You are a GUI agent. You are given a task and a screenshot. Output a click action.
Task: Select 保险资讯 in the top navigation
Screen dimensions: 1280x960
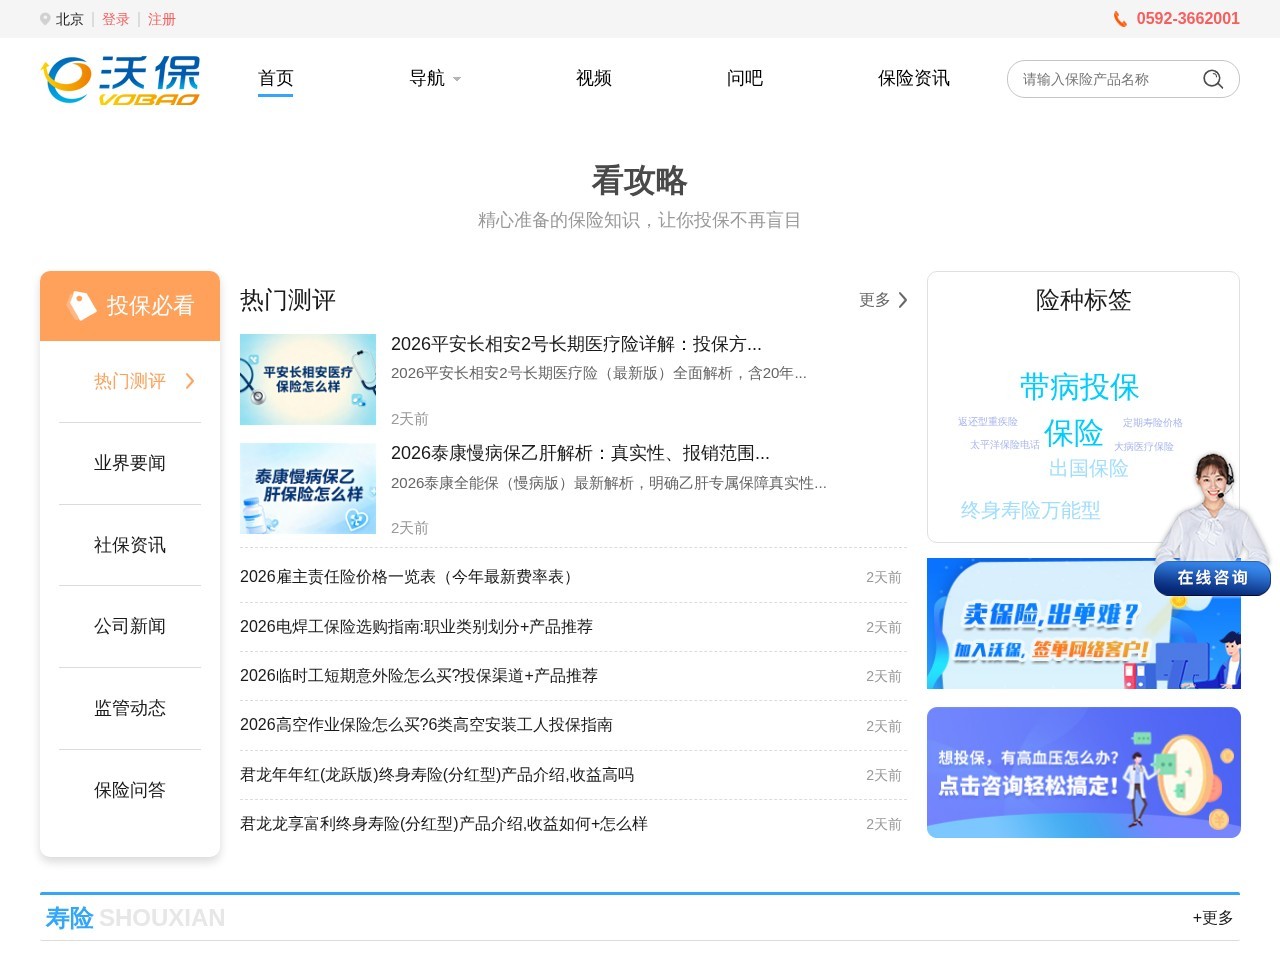point(912,78)
